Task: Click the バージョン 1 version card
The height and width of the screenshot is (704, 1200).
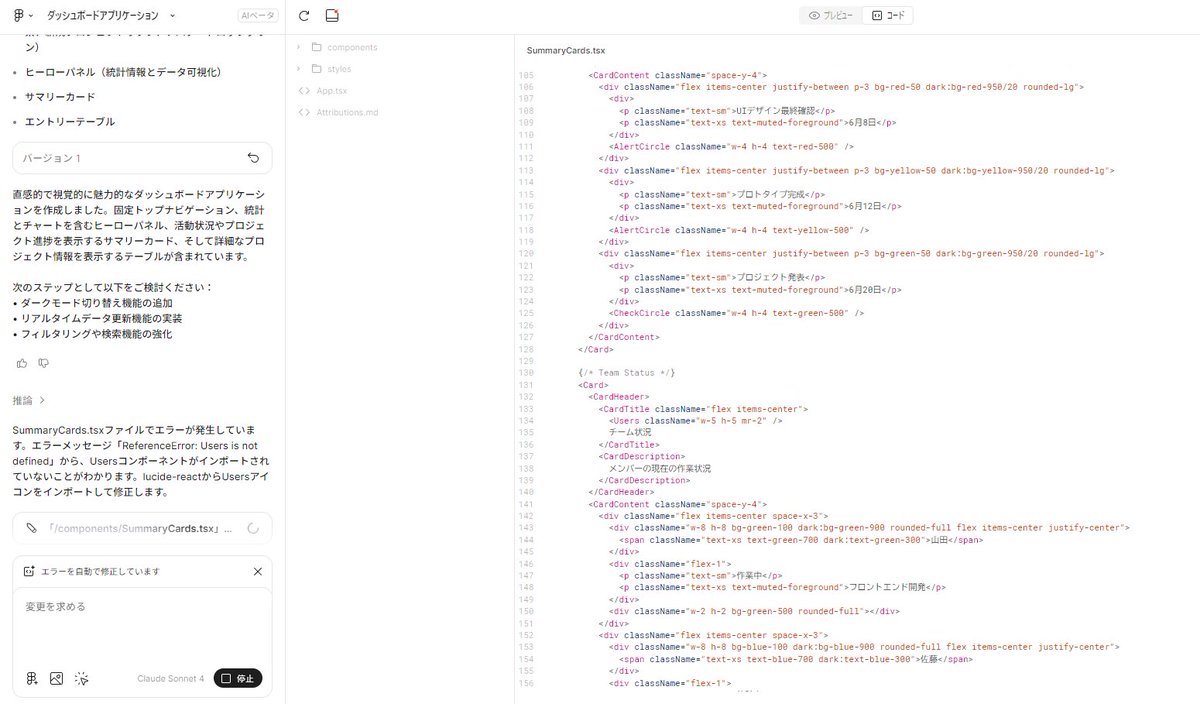Action: (142, 158)
